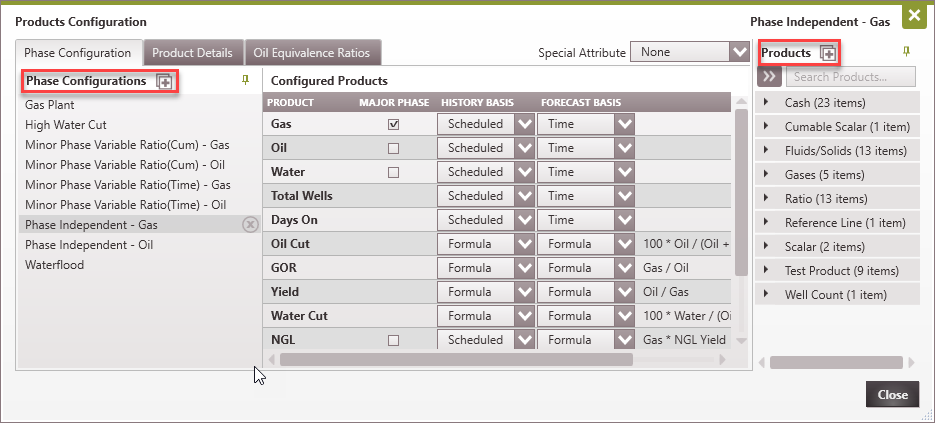Image resolution: width=935 pixels, height=423 pixels.
Task: Check Major Phase for the NGL product
Action: click(393, 341)
